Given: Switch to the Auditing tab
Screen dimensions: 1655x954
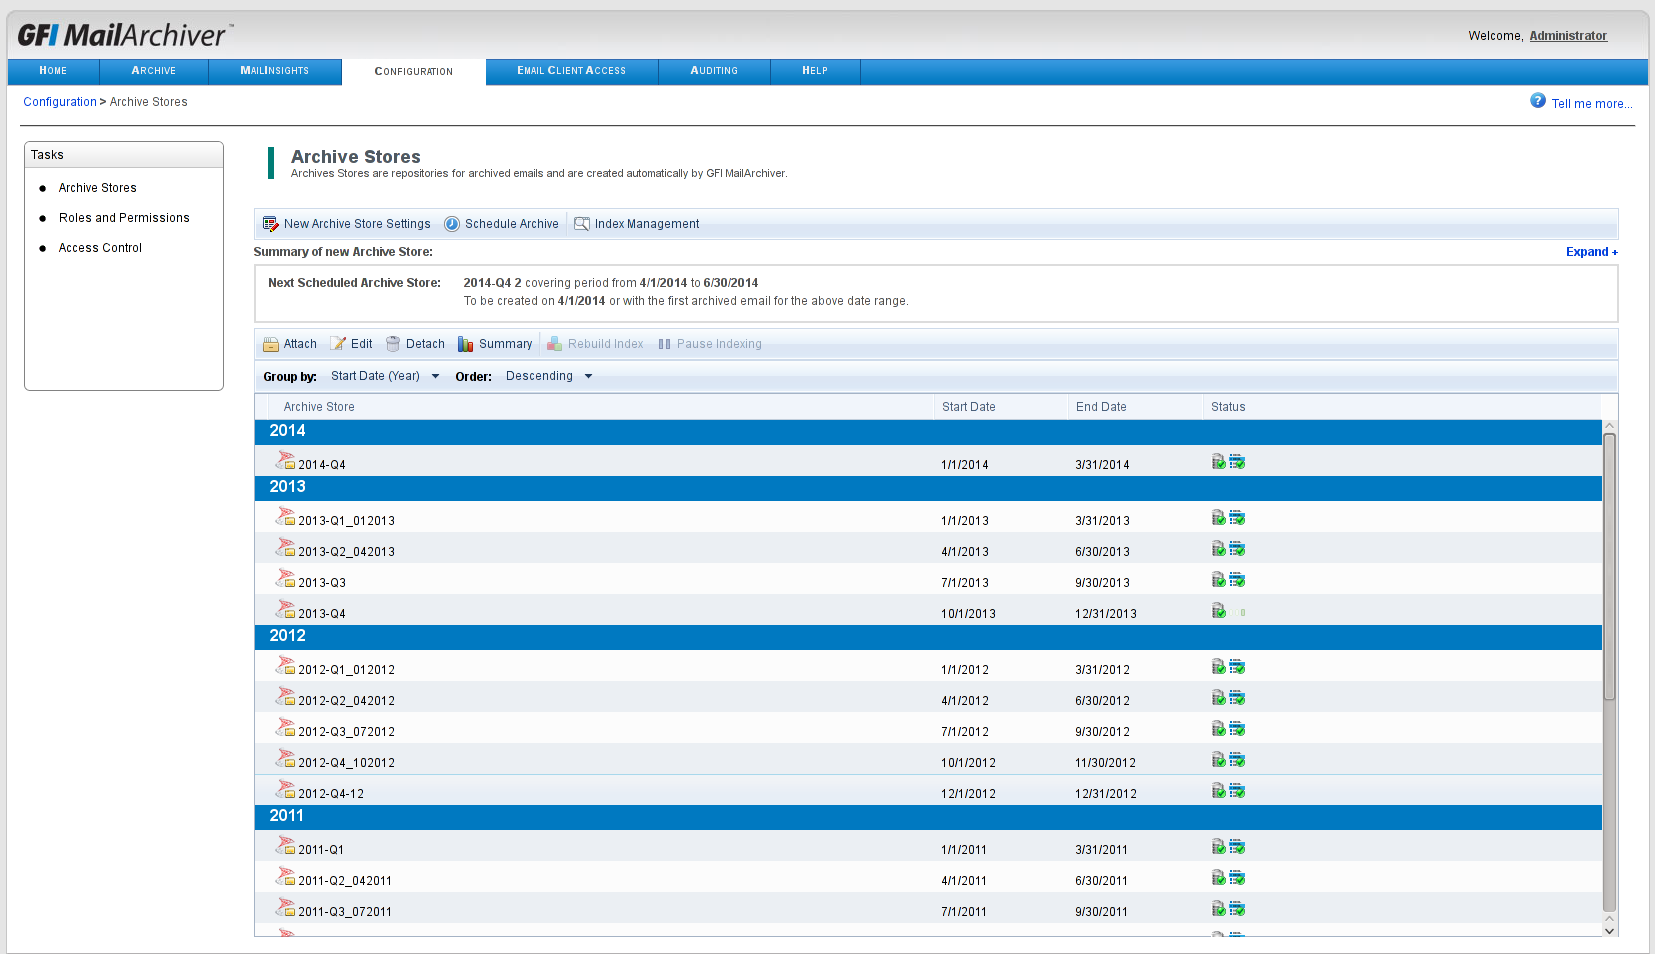Looking at the screenshot, I should pyautogui.click(x=714, y=71).
